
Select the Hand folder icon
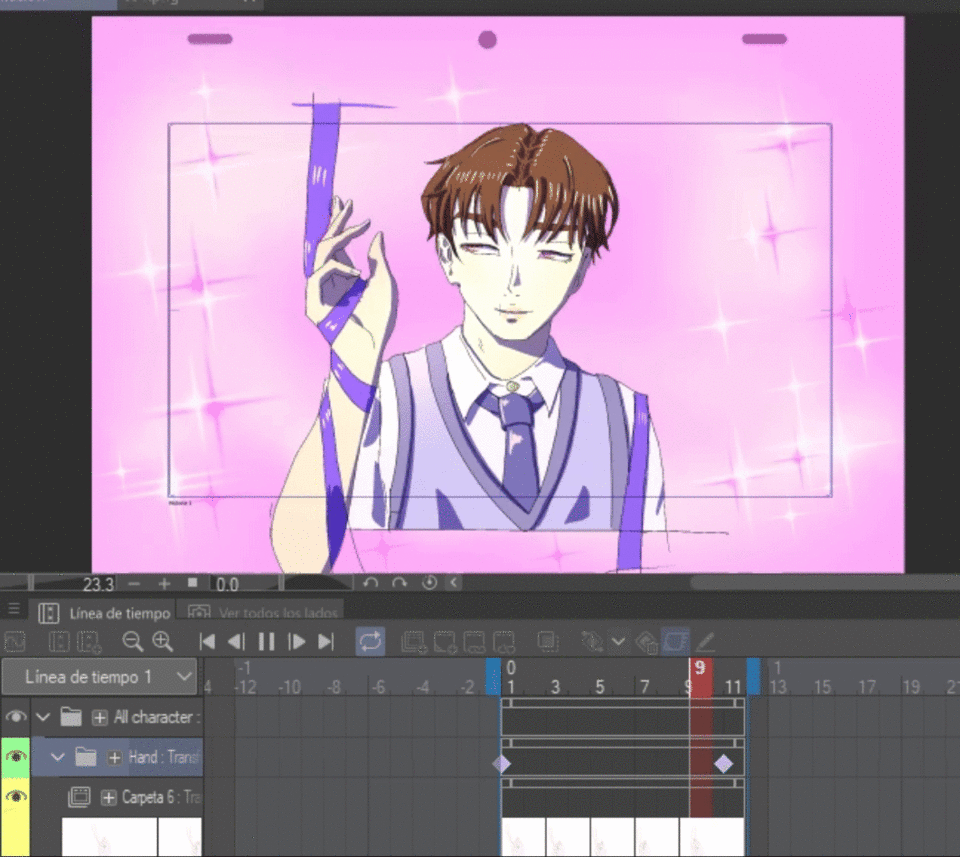click(x=86, y=757)
